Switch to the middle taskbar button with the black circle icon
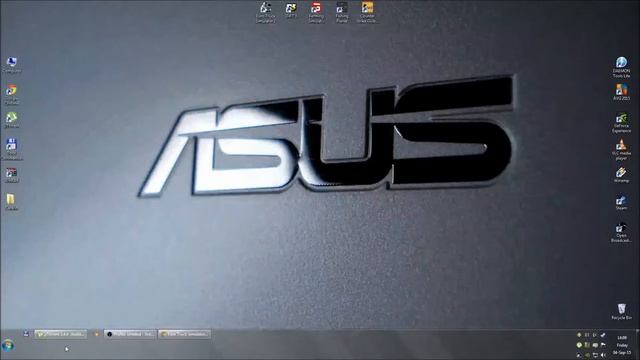Screen dimensions: 640x360 pos(130,334)
